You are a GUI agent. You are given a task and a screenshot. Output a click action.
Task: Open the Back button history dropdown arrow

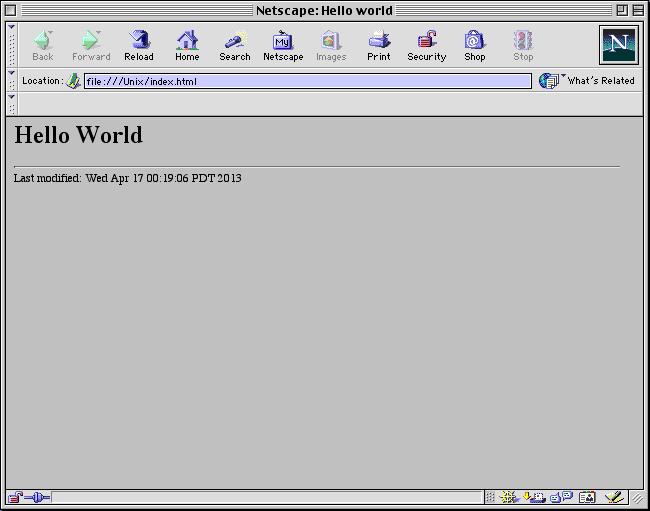click(51, 32)
